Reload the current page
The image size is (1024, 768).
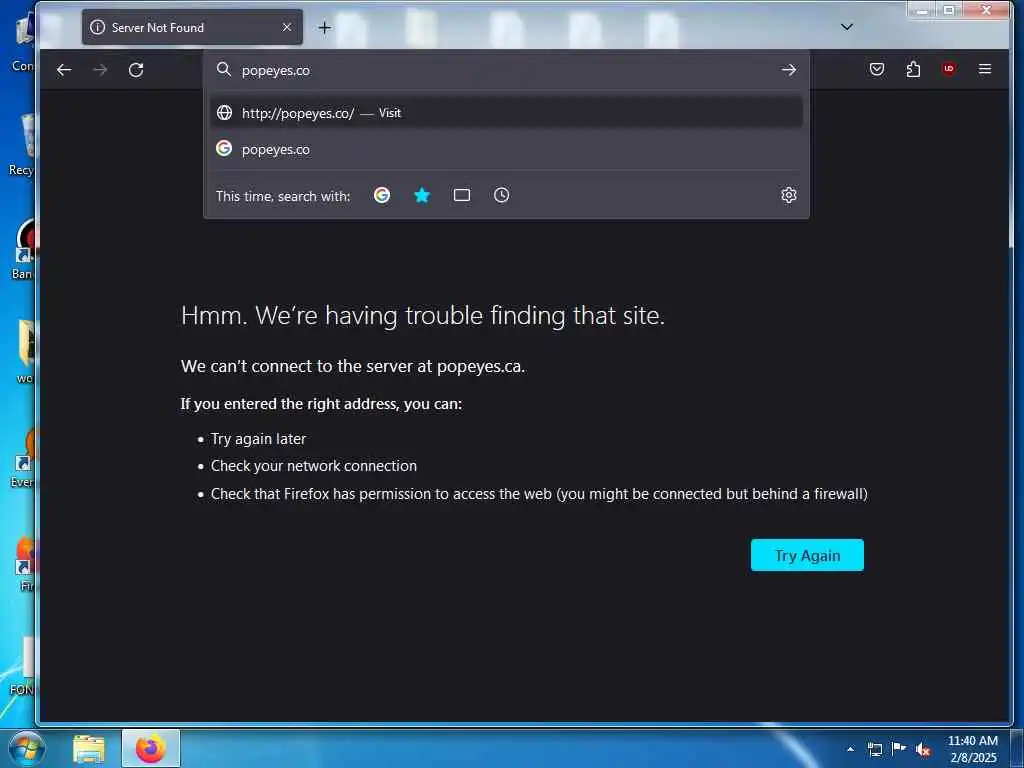coord(136,70)
